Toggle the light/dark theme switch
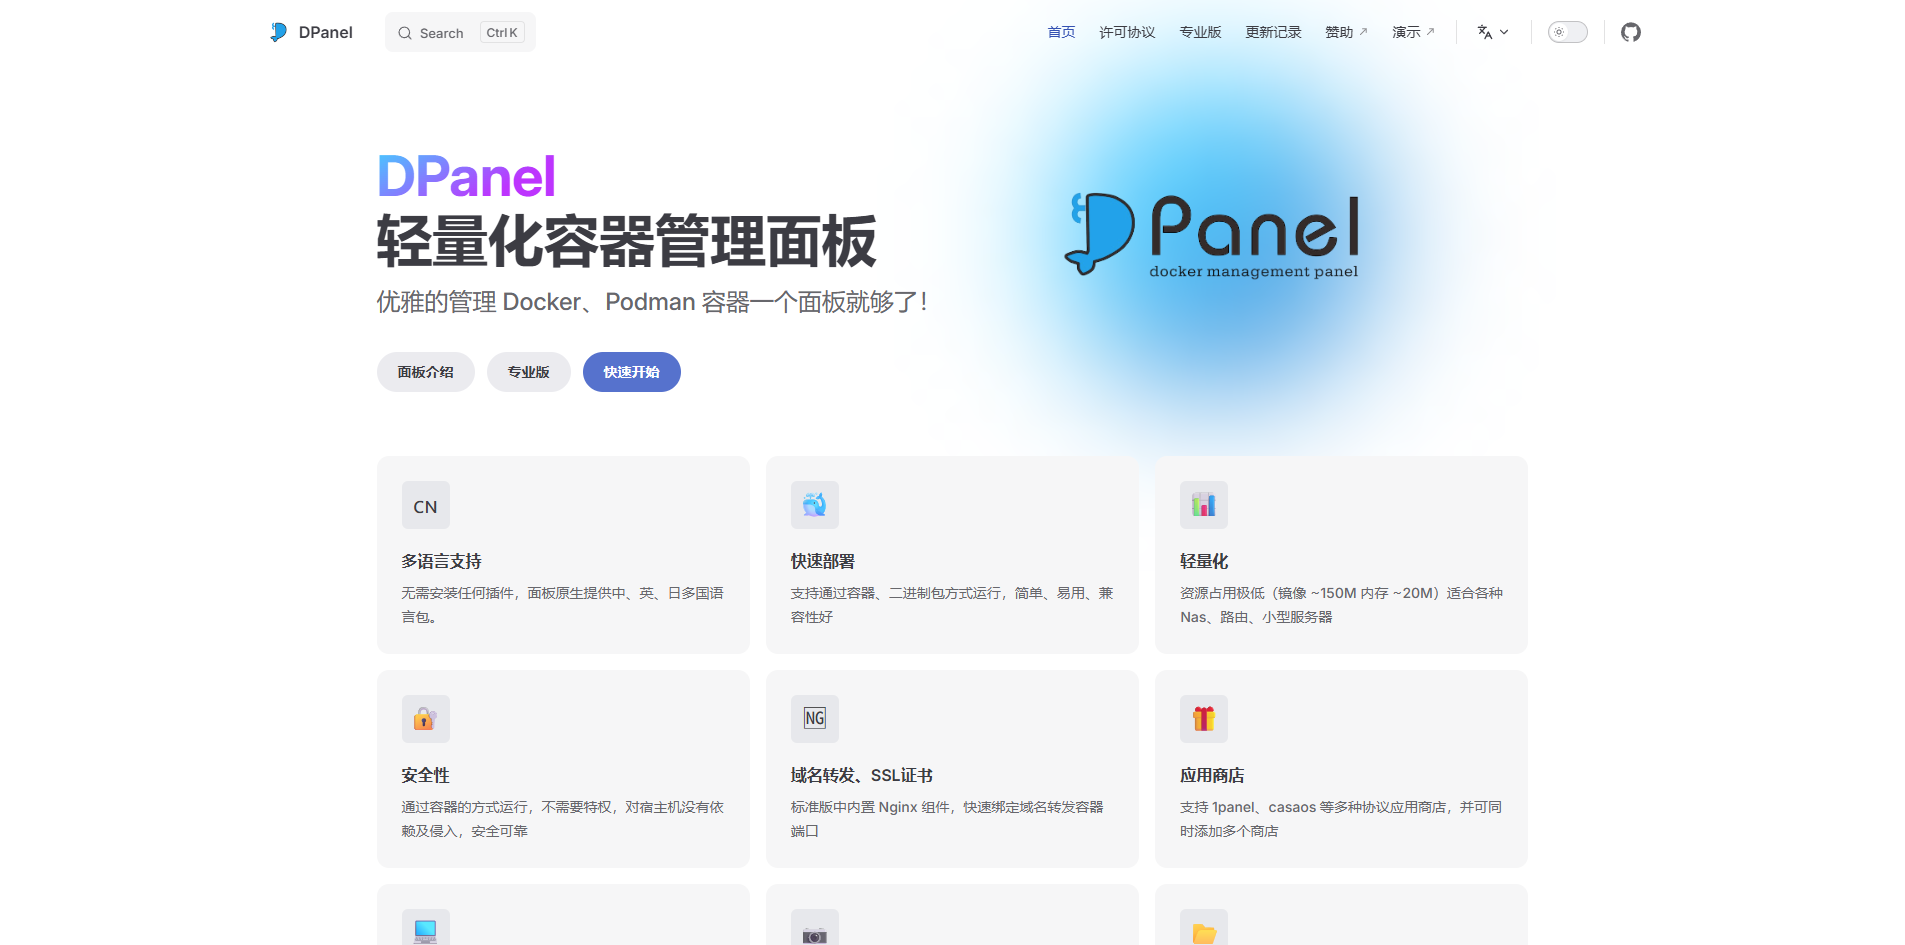This screenshot has height=945, width=1905. pos(1568,32)
